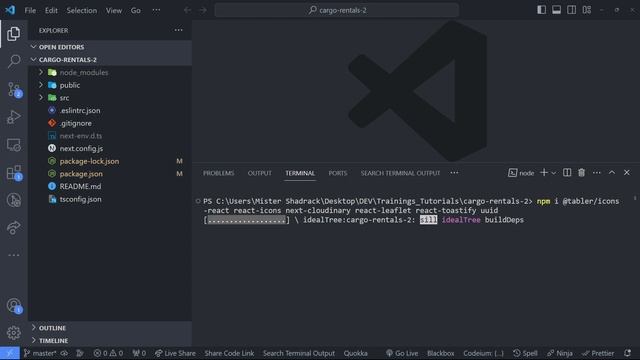Open next-env.d.ts file
Image resolution: width=640 pixels, height=360 pixels.
(110, 136)
